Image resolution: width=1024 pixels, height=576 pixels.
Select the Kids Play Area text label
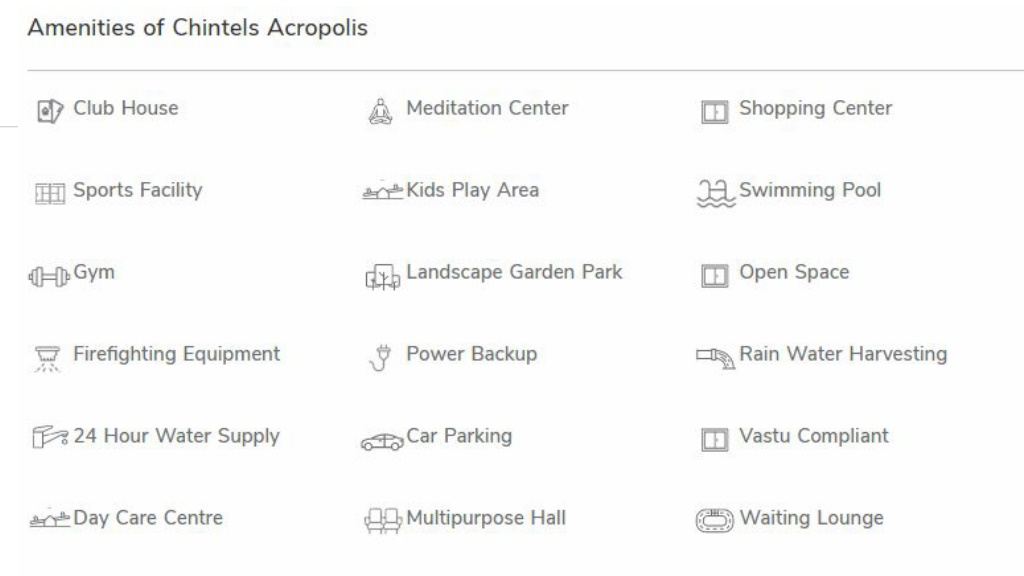point(472,190)
